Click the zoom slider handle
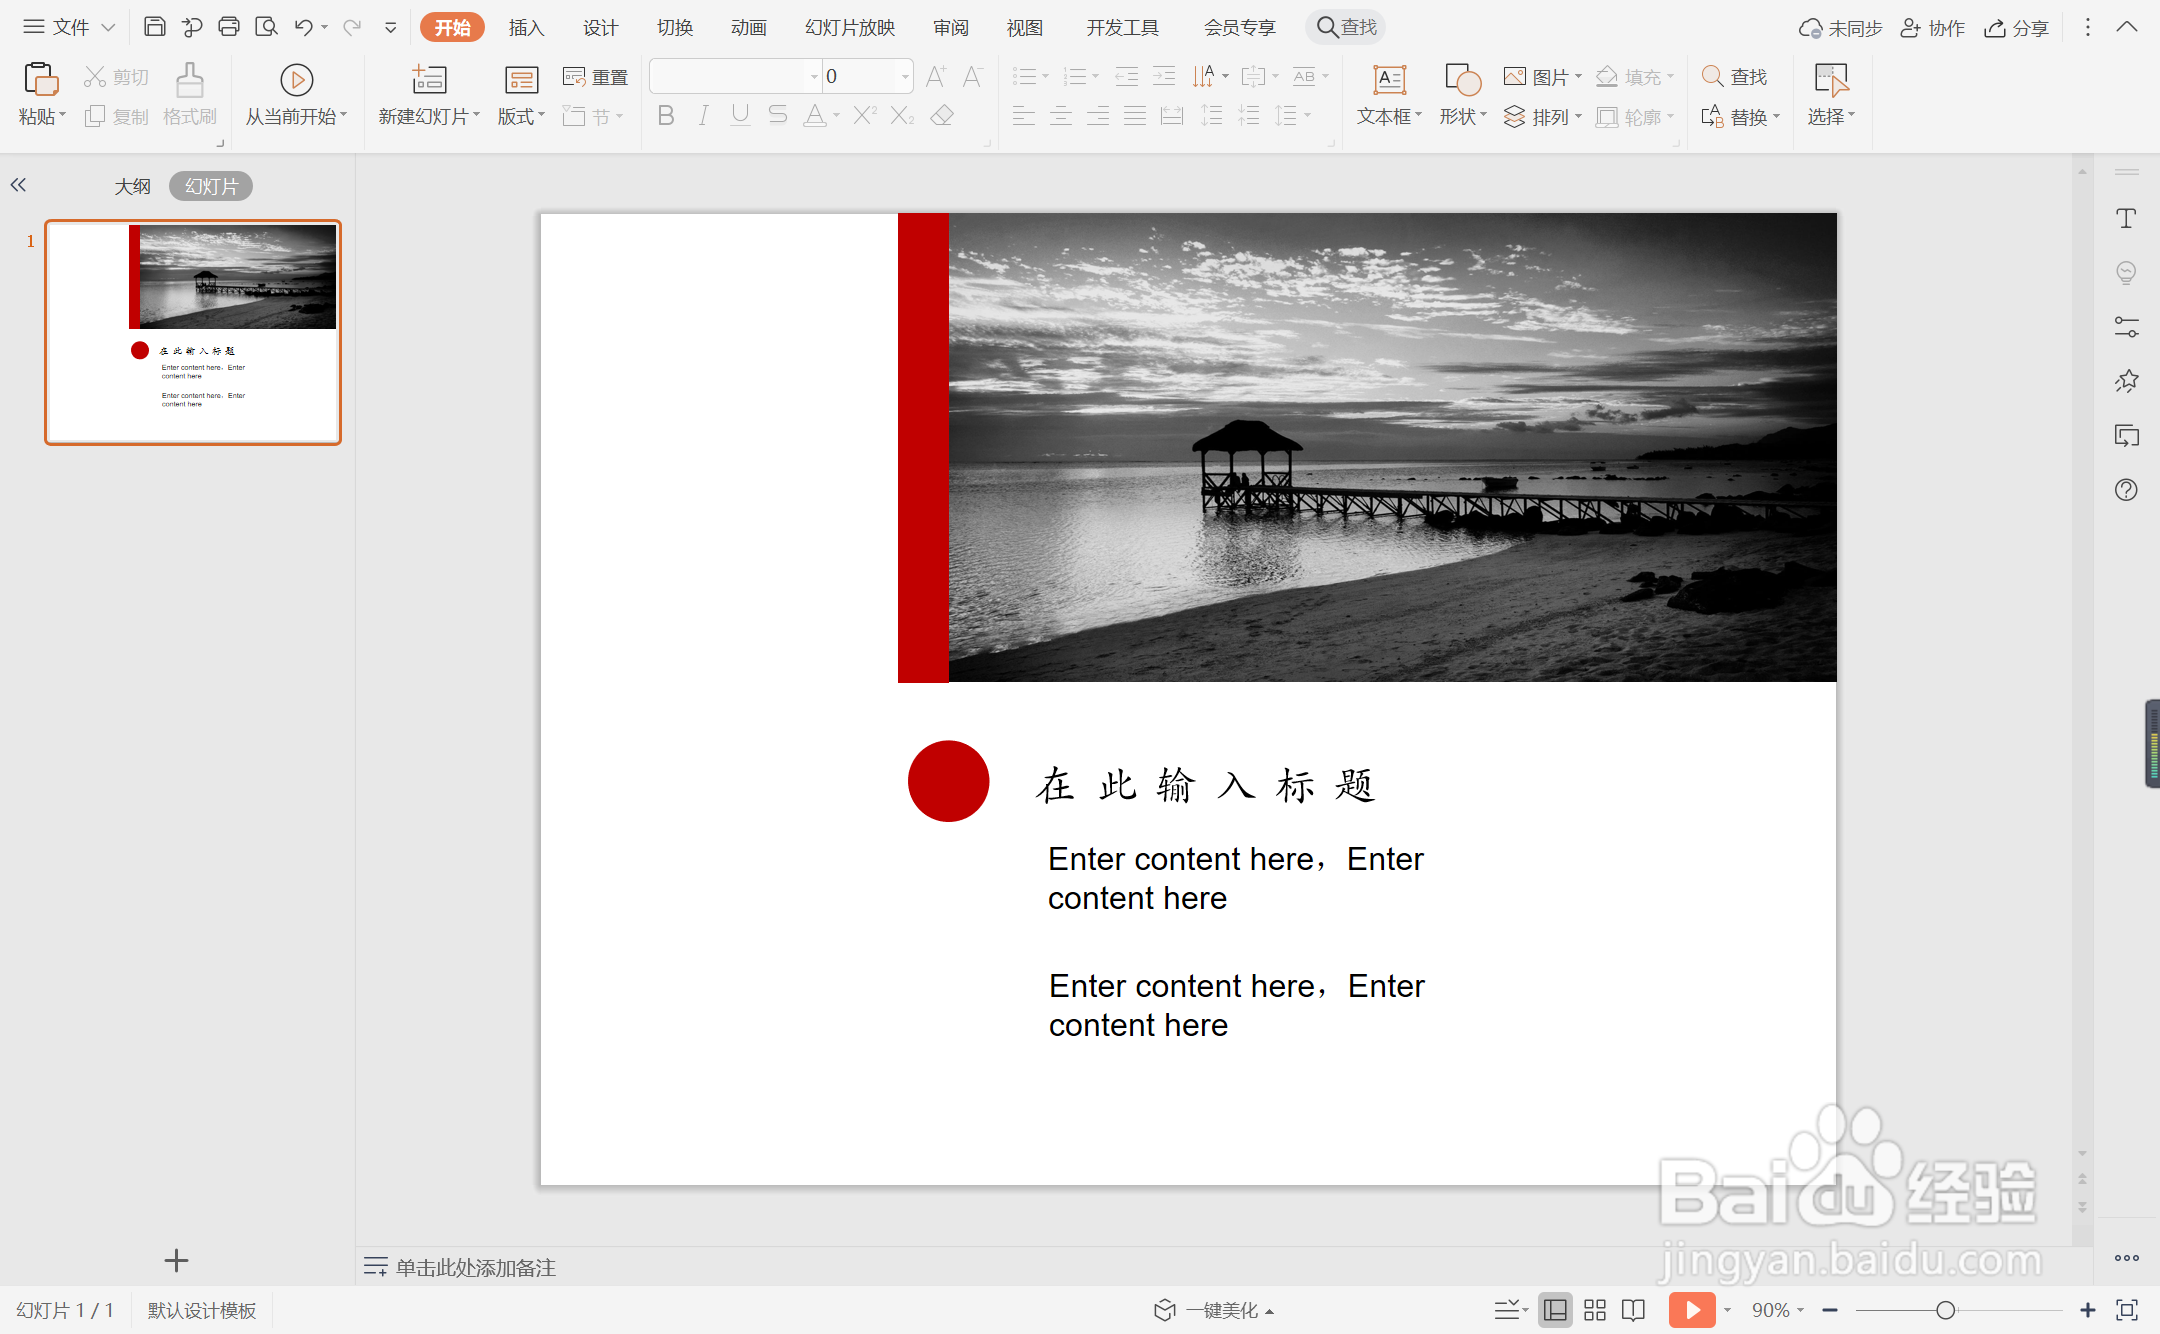The height and width of the screenshot is (1334, 2160). pos(1945,1310)
